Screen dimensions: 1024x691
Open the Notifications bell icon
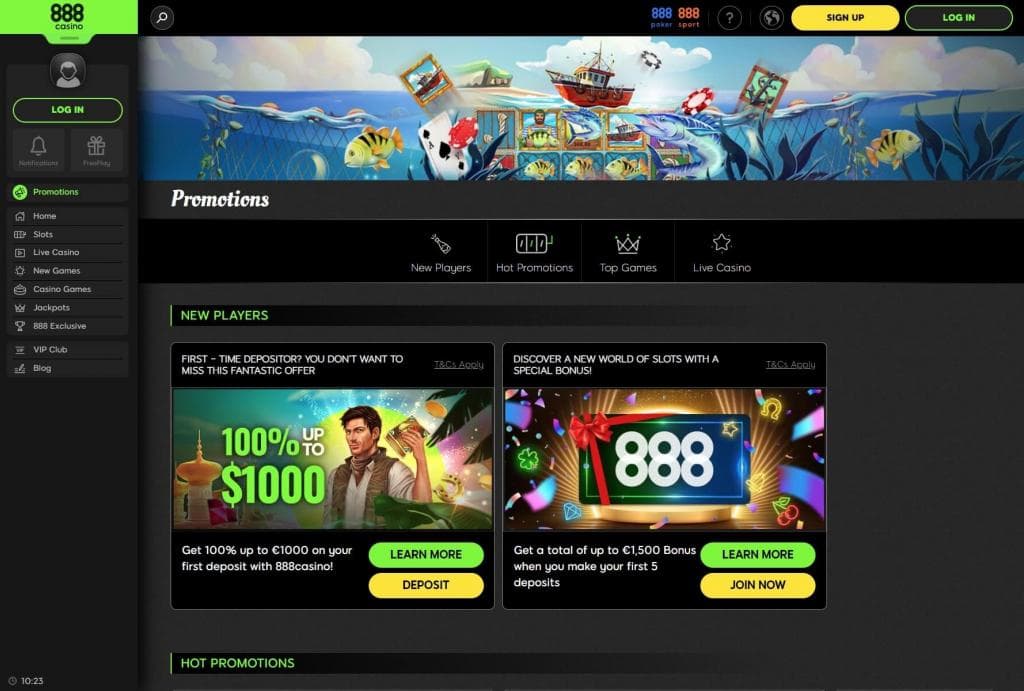click(x=39, y=150)
